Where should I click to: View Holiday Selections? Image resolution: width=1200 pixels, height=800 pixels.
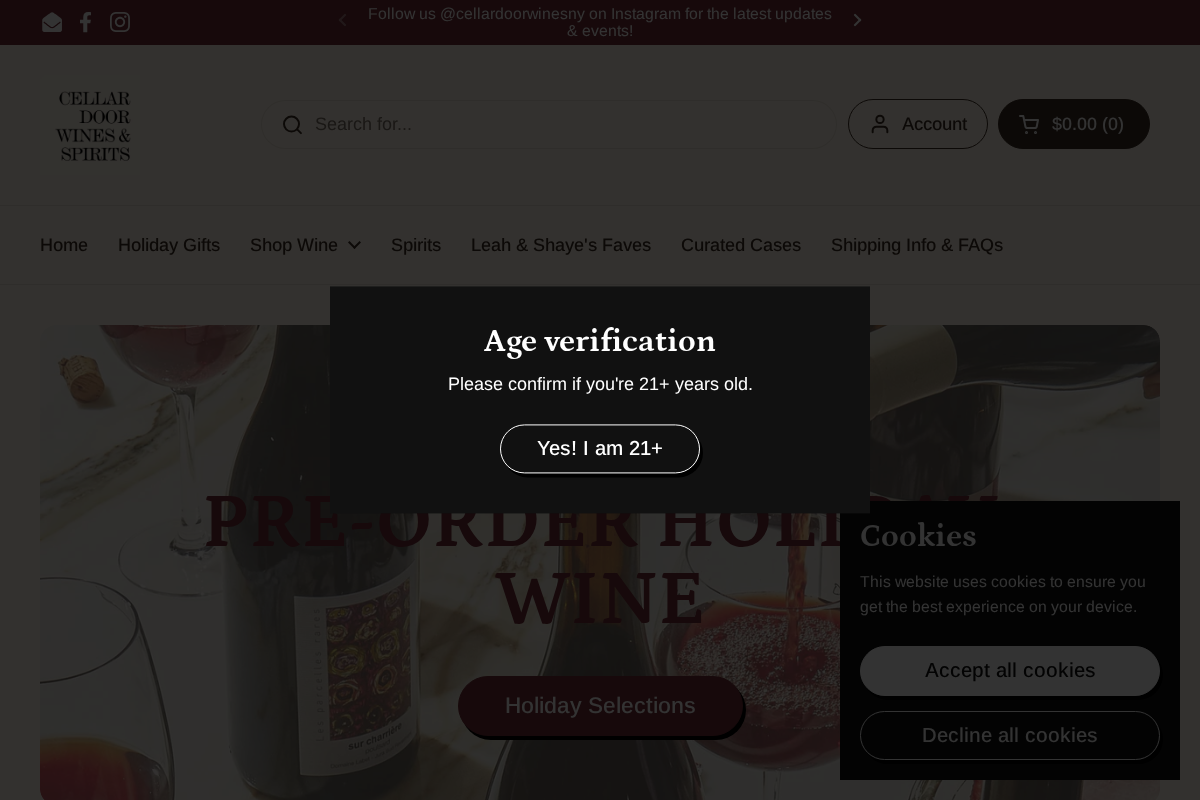[600, 706]
